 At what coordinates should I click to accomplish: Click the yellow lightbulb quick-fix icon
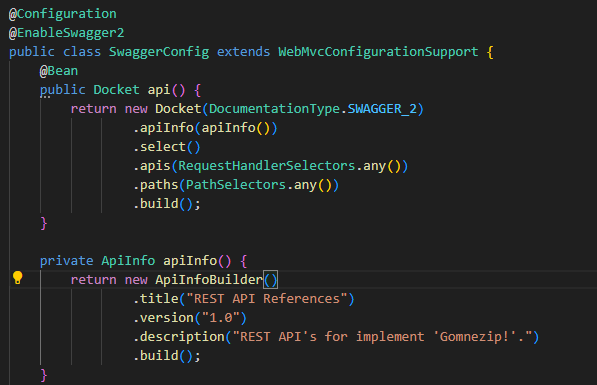tap(18, 278)
